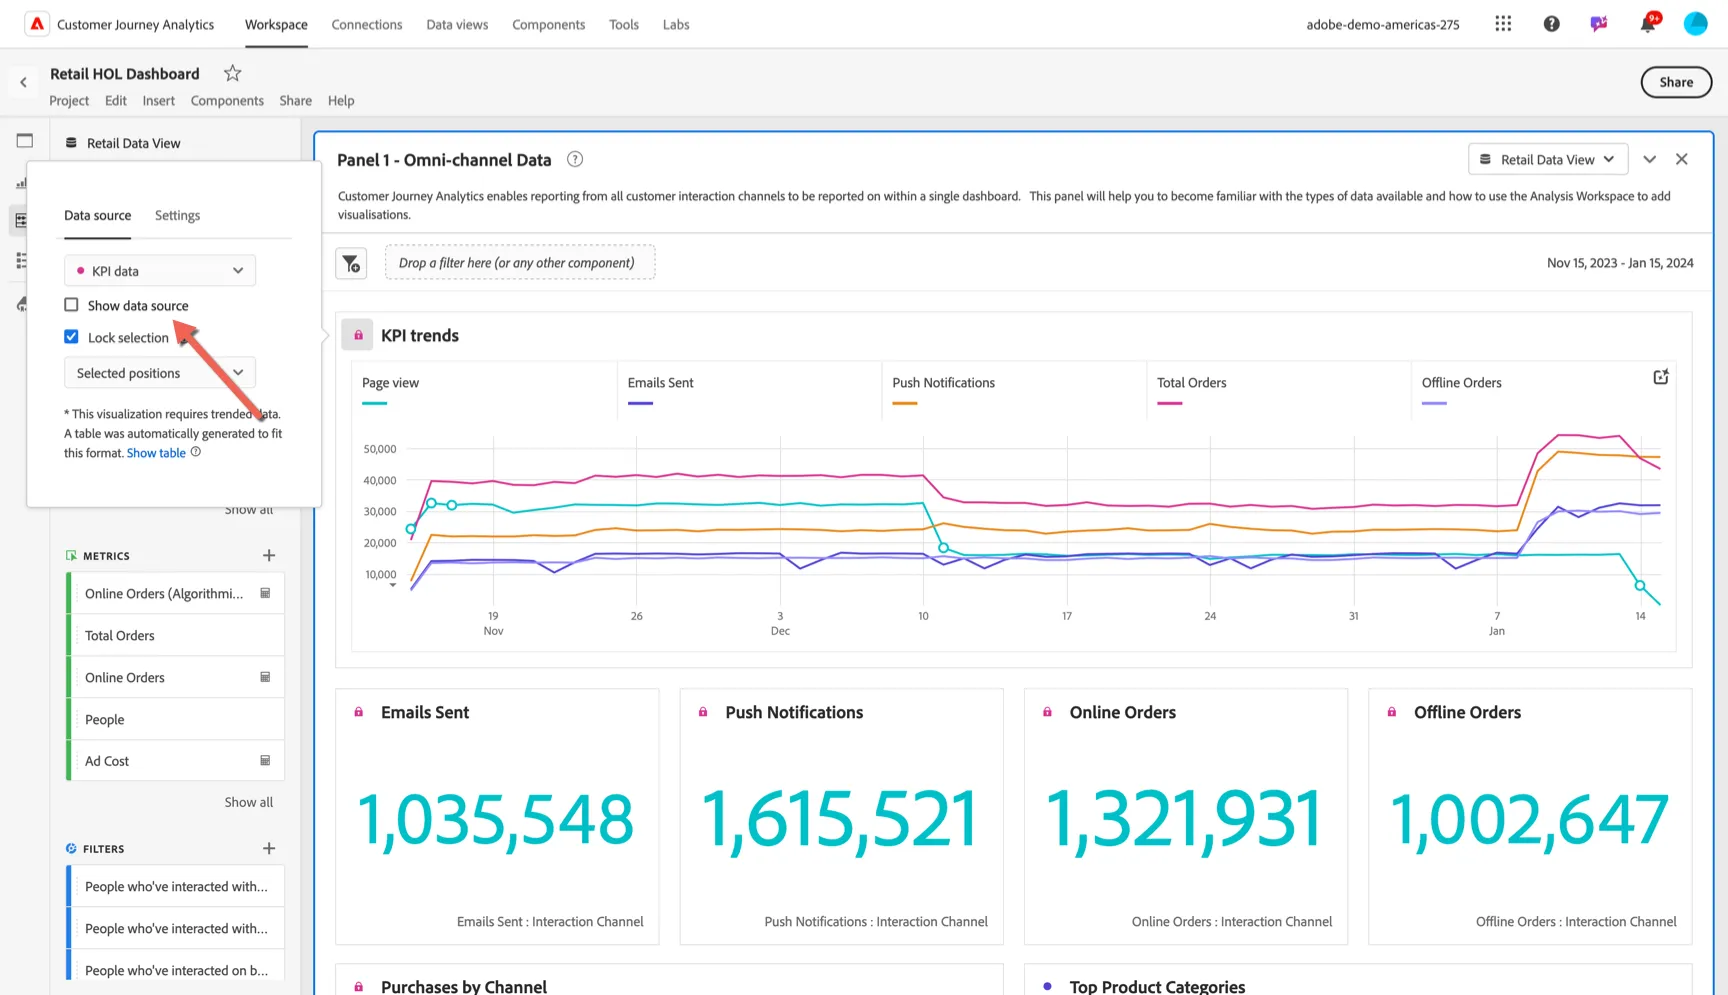Open the chat announcements icon in header
1728x995 pixels.
coord(1599,24)
